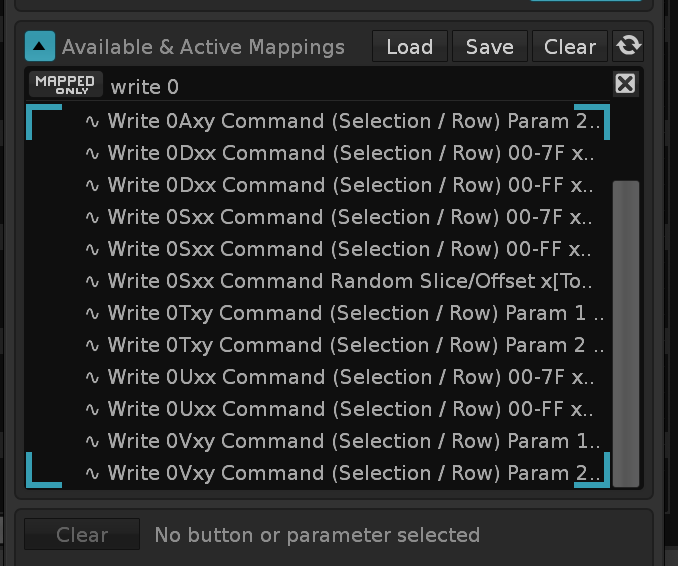Click the search field containing "write 0"
678x566 pixels.
point(350,86)
